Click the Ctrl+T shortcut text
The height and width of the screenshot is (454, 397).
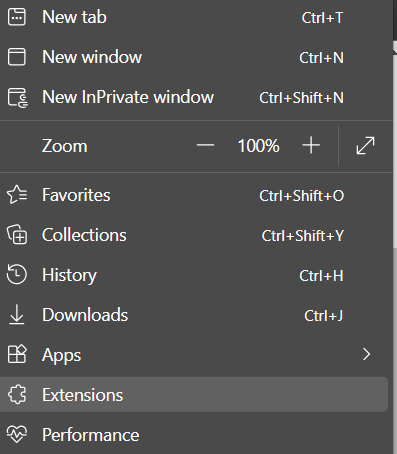click(322, 18)
